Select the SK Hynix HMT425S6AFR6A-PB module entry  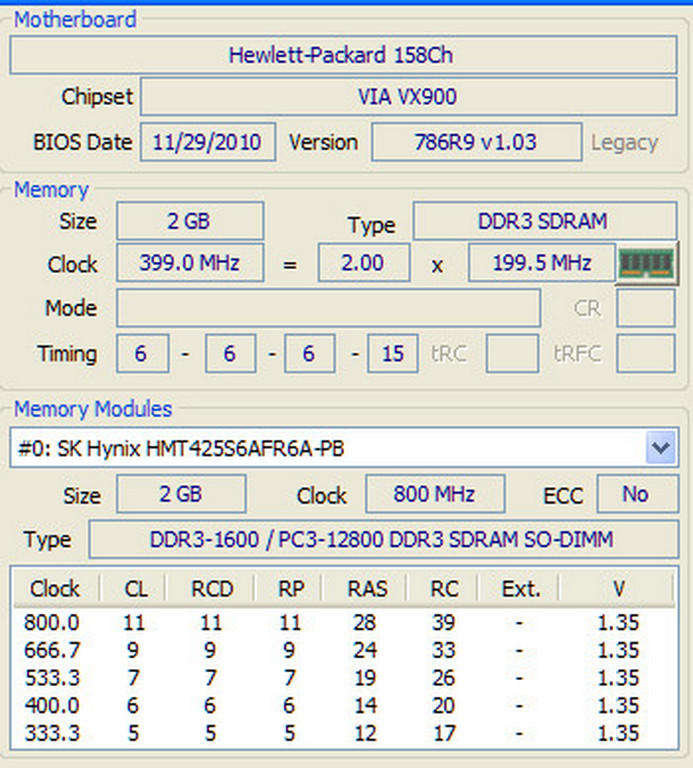click(343, 448)
